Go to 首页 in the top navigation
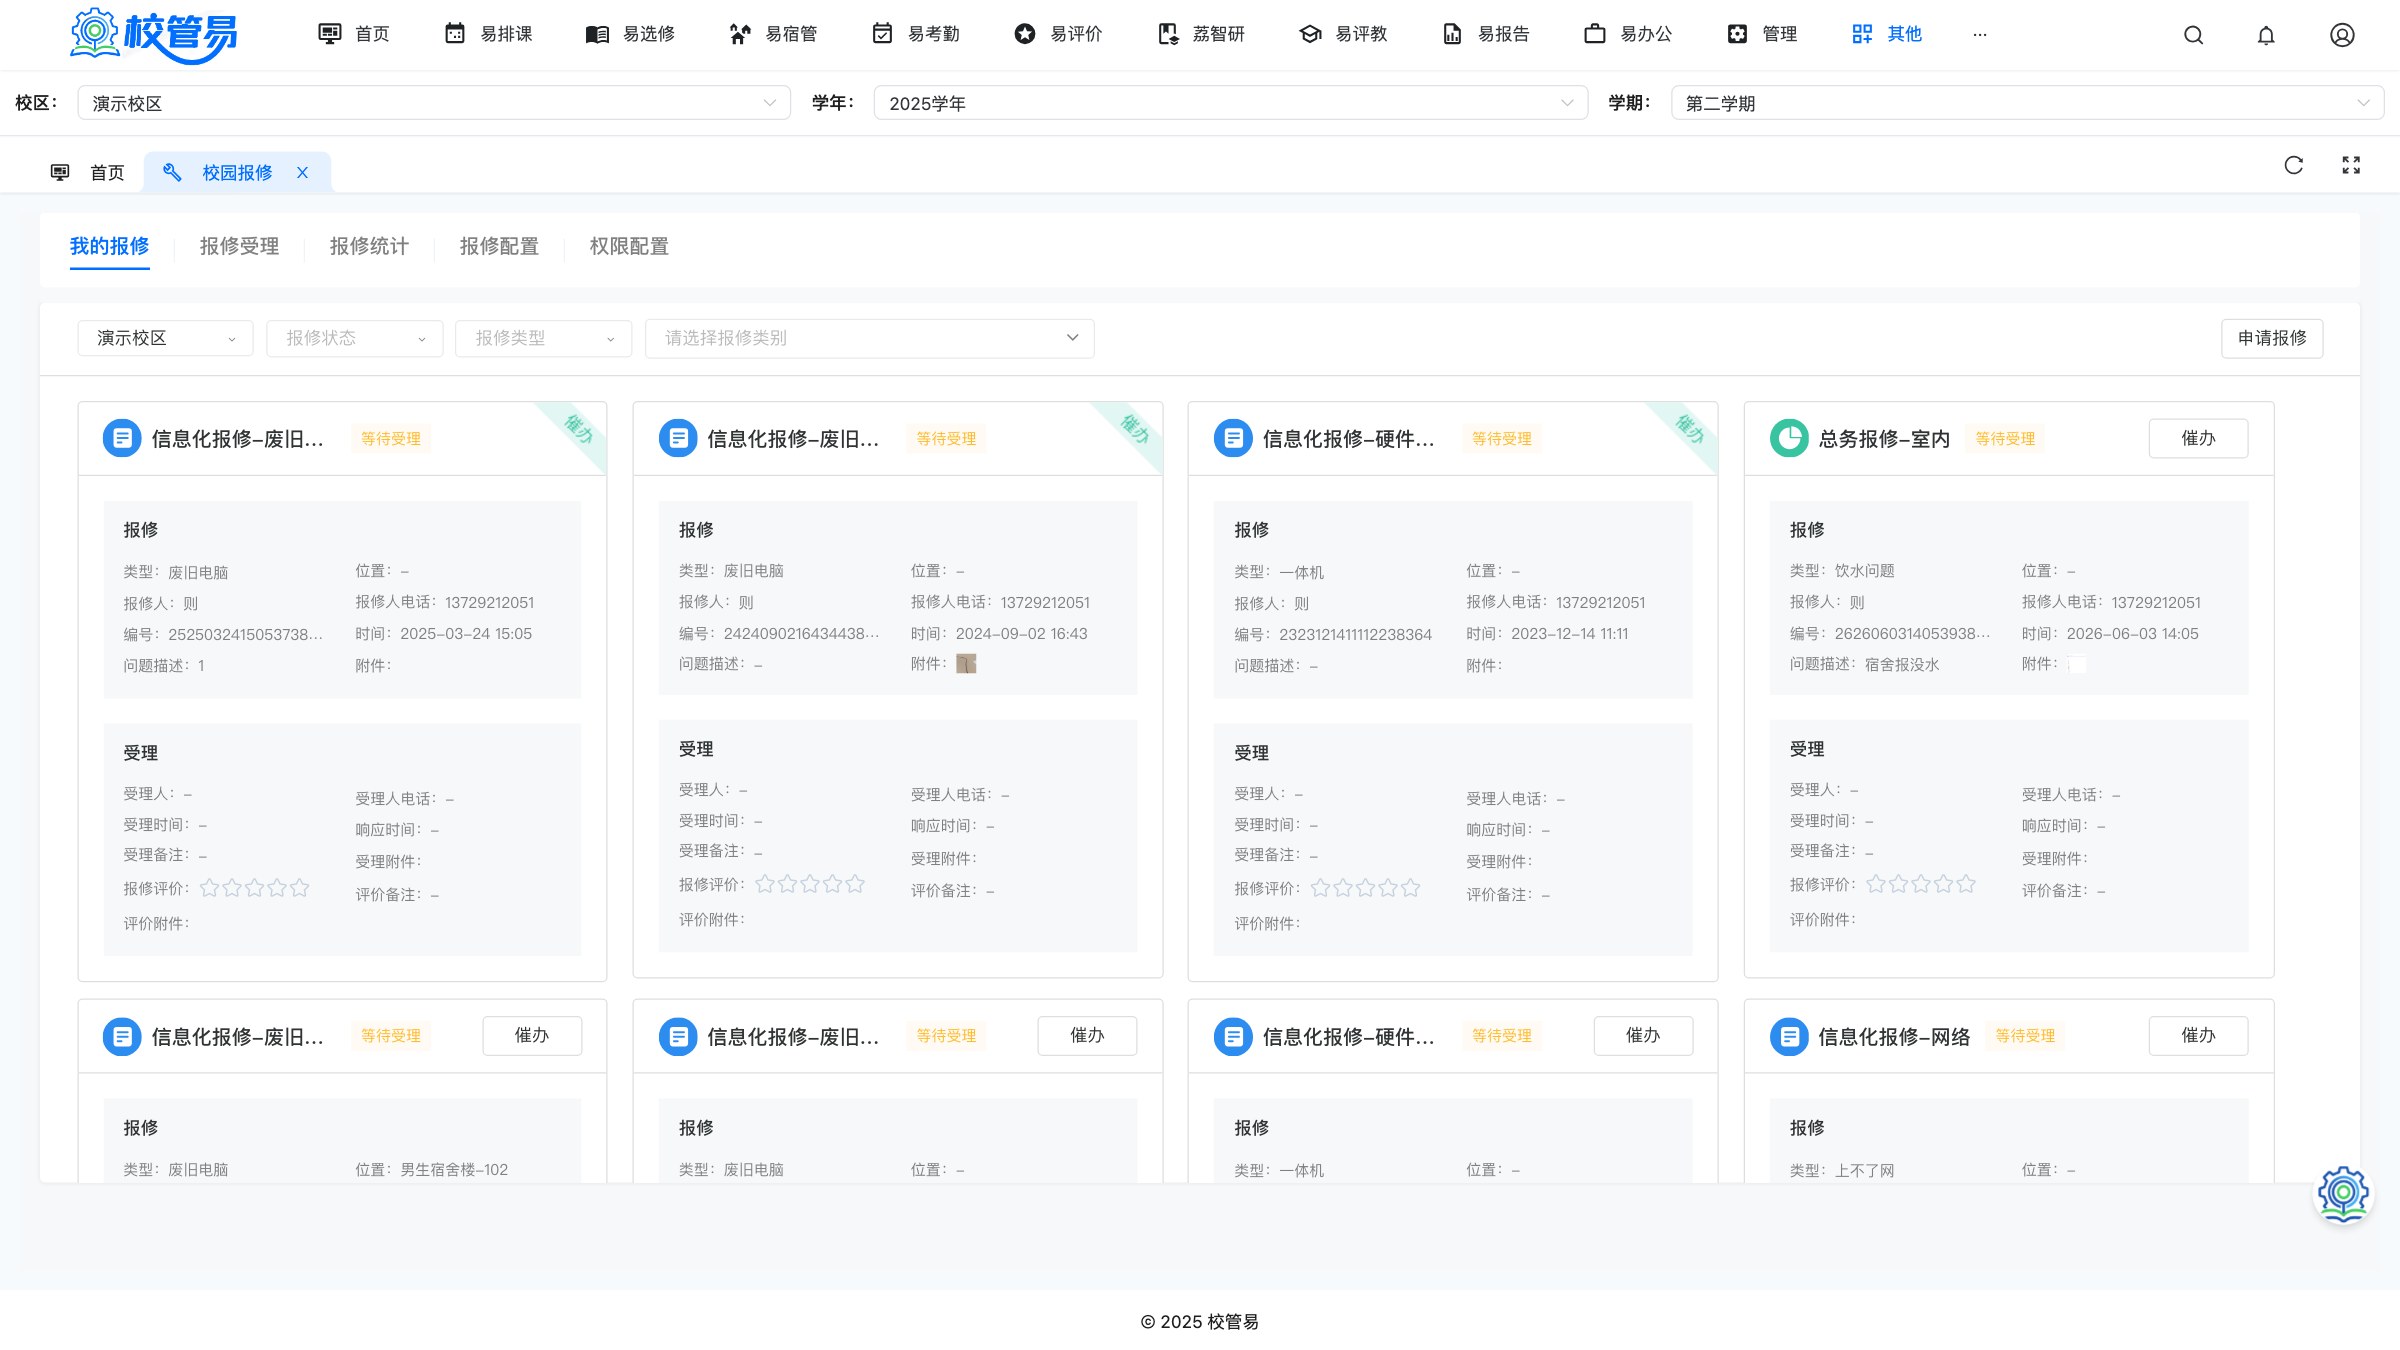This screenshot has height=1350, width=2400. click(353, 34)
